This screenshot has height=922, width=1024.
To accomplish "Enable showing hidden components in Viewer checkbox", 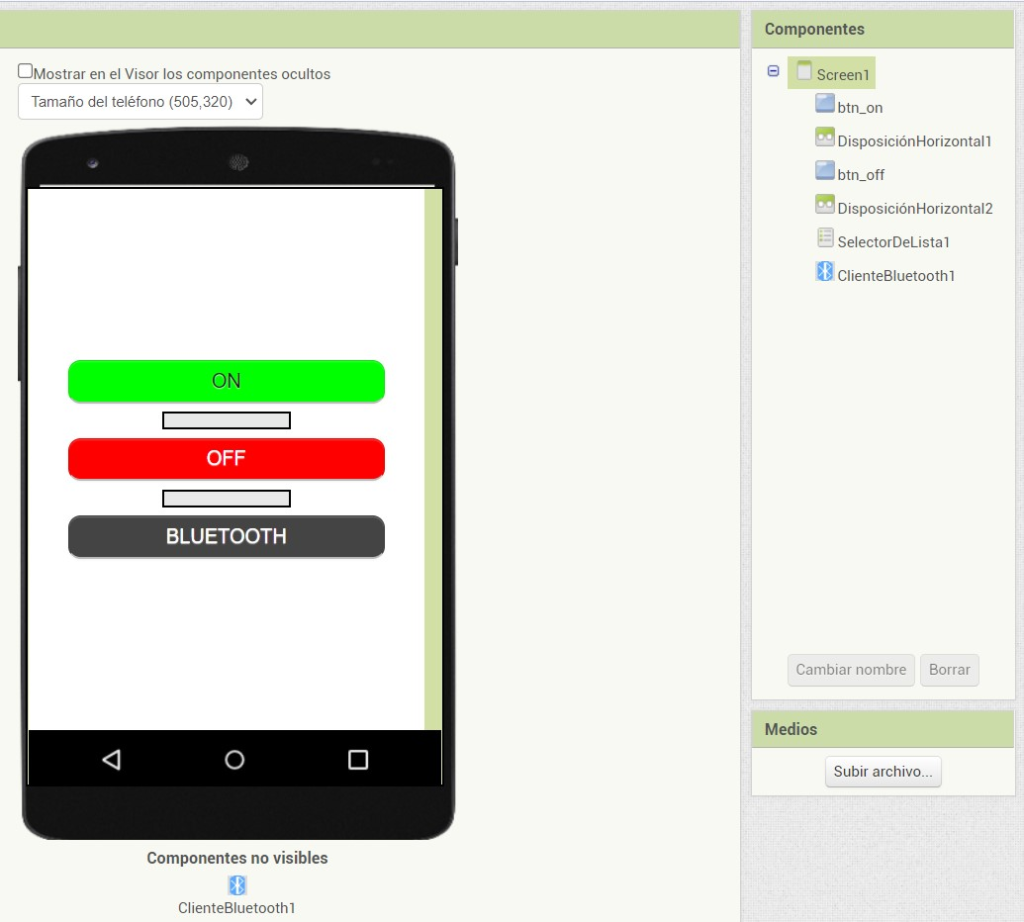I will (25, 71).
